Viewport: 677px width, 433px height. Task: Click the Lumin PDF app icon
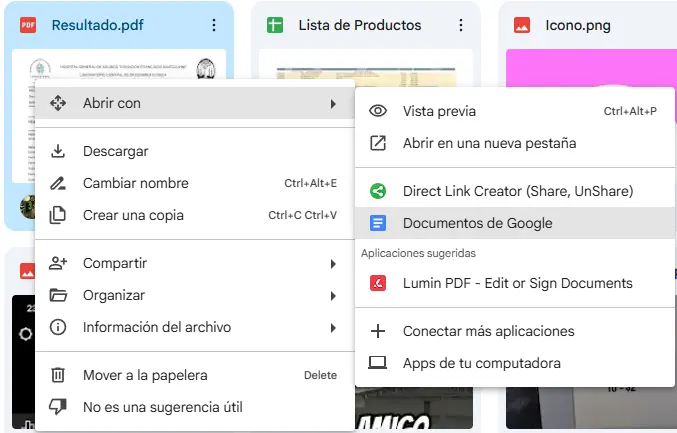point(378,283)
